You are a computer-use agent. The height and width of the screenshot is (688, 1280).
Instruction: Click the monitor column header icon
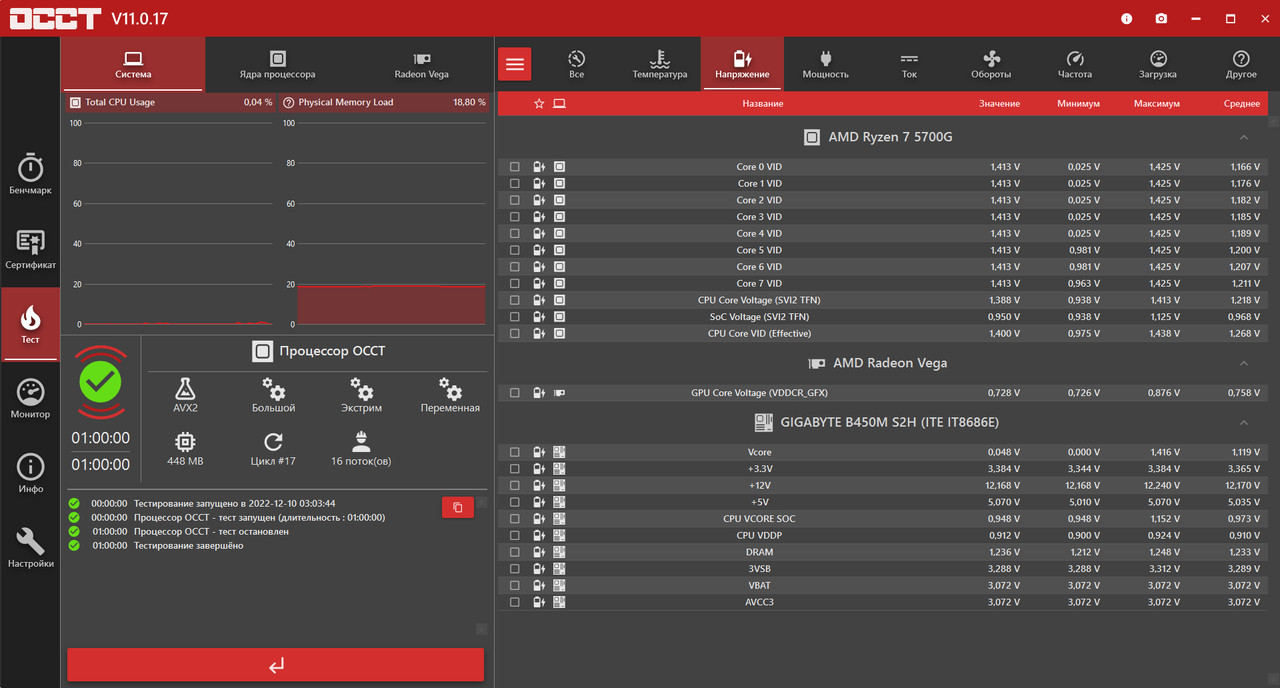click(x=559, y=103)
